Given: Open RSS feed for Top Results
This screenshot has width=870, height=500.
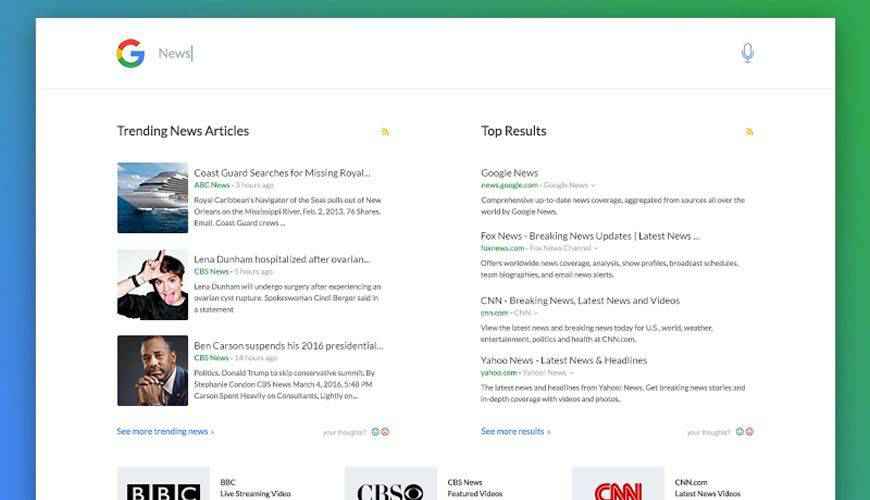Looking at the screenshot, I should (749, 132).
